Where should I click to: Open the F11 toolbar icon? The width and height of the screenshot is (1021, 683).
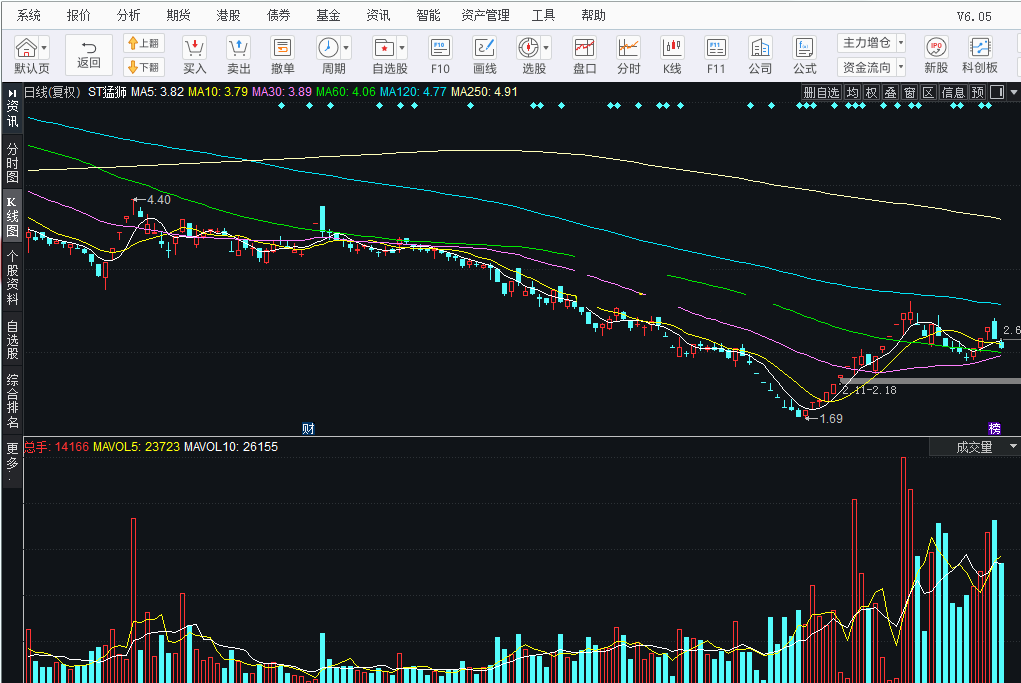point(716,48)
